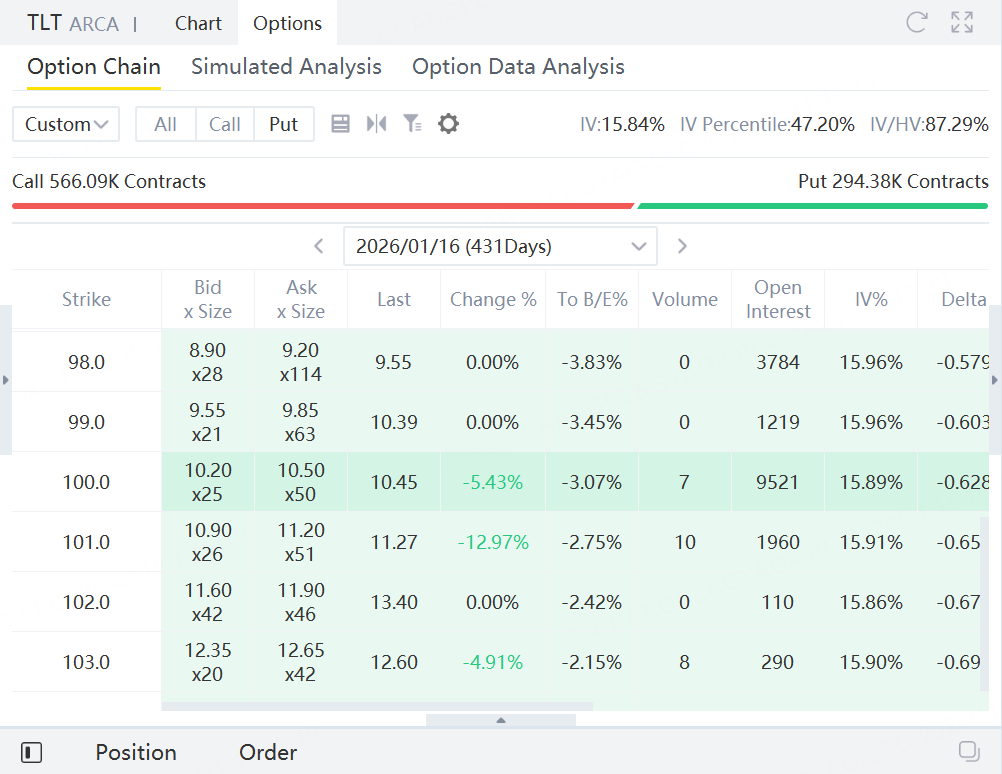The height and width of the screenshot is (774, 1002).
Task: Open option chain settings gear
Action: [448, 124]
